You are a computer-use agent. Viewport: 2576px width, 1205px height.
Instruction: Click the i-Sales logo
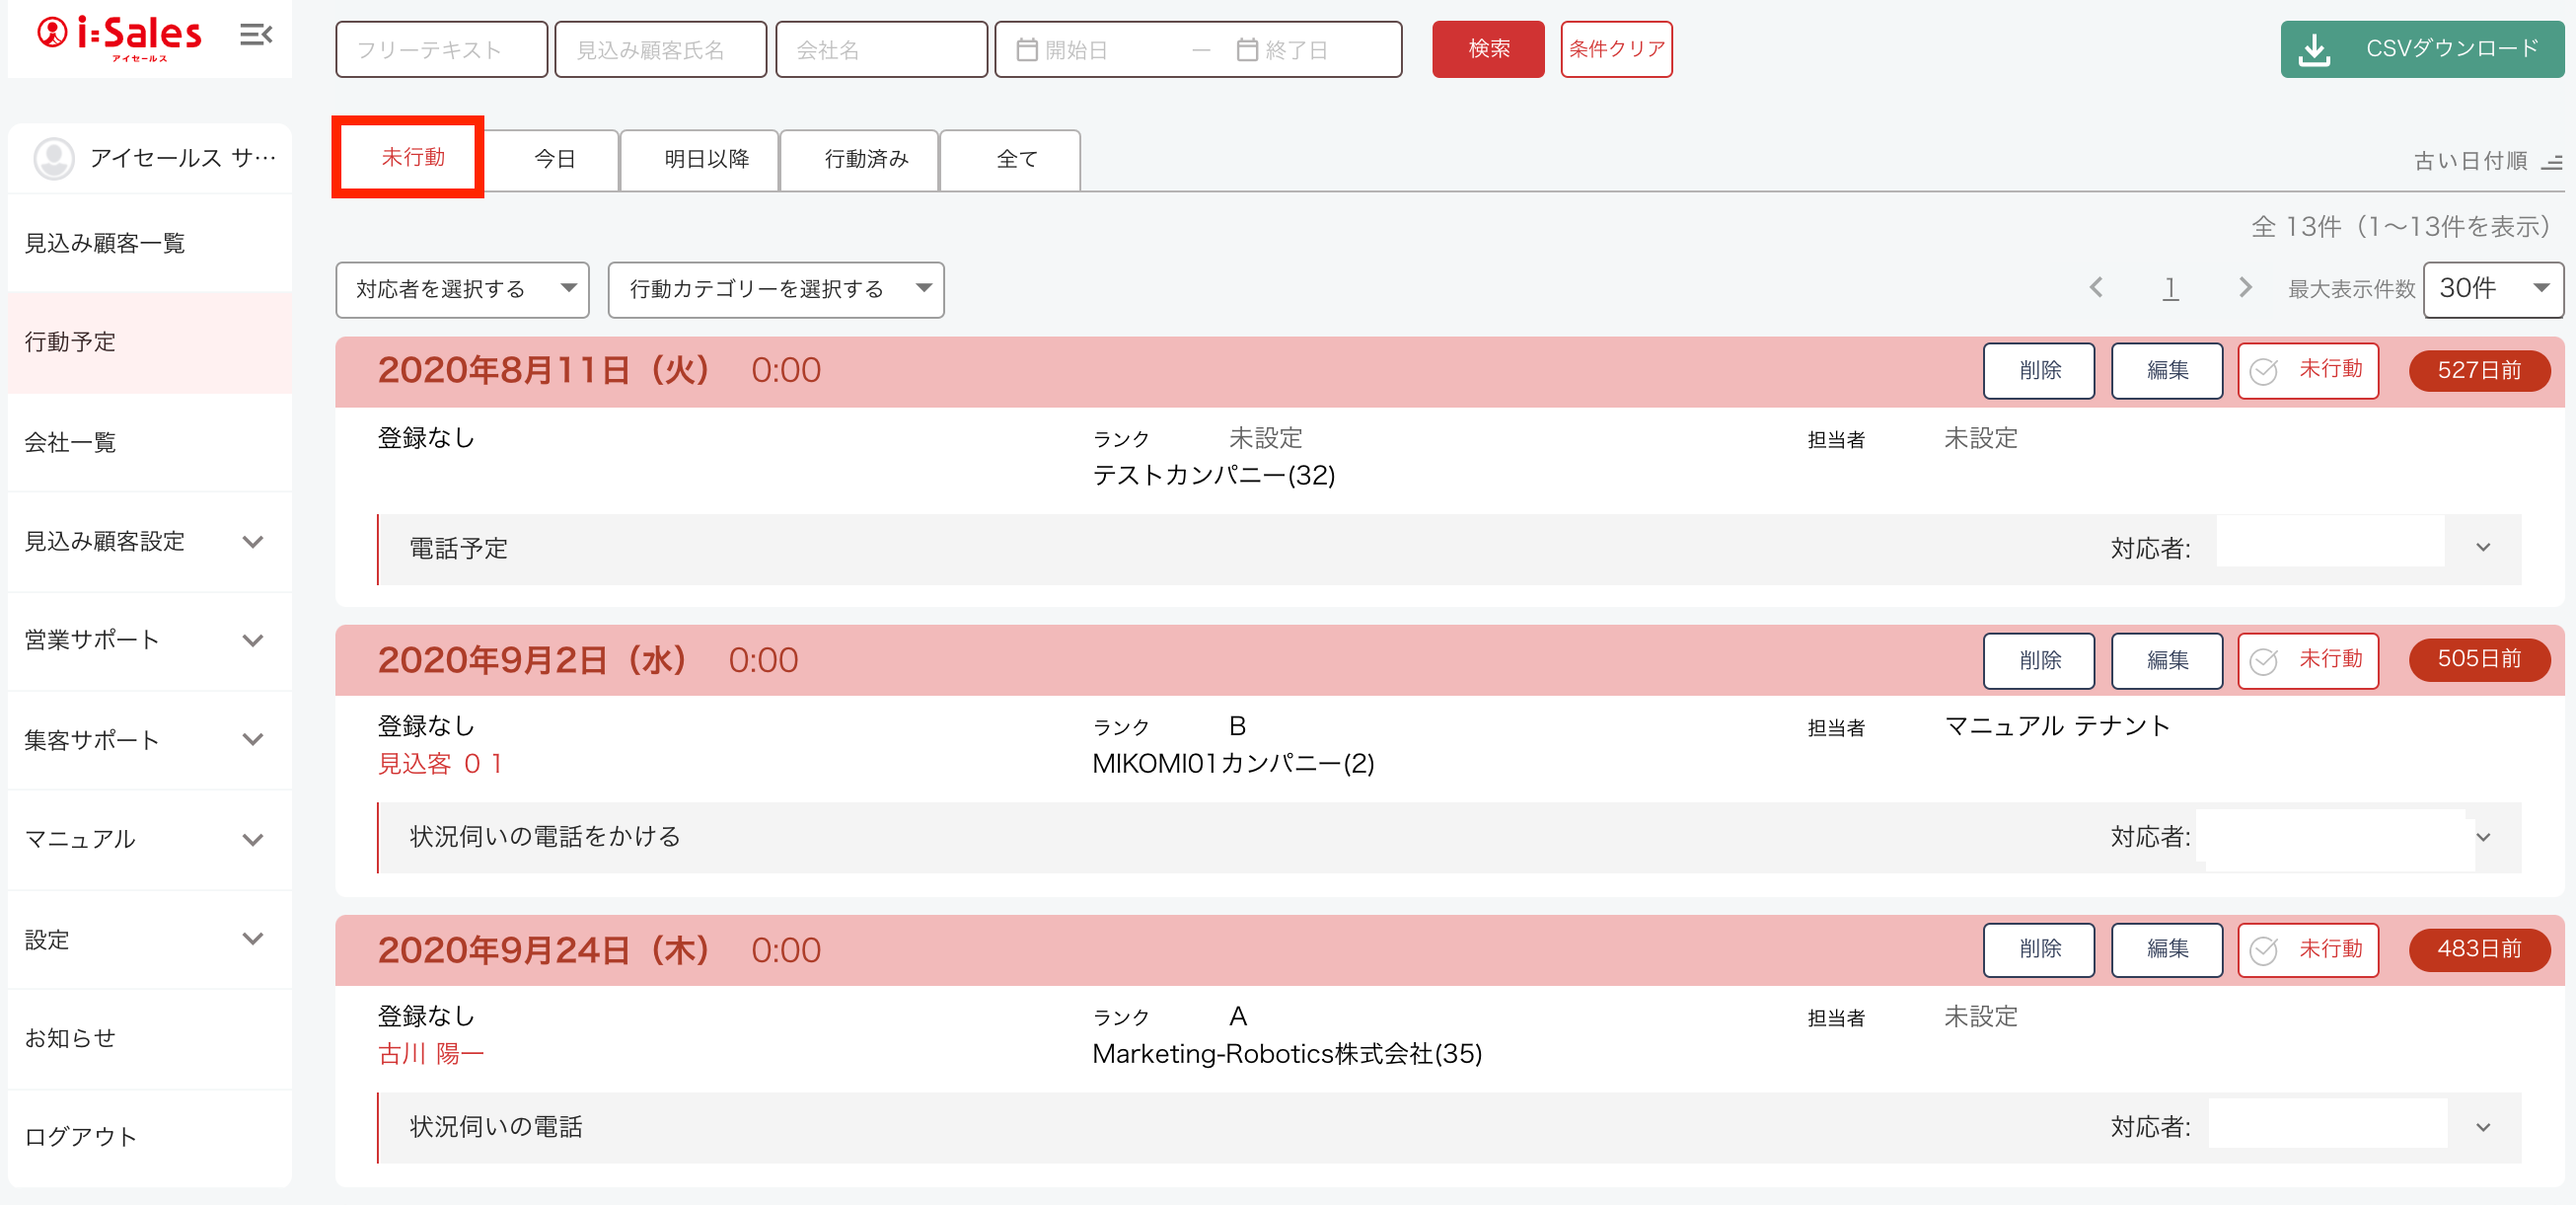(119, 38)
